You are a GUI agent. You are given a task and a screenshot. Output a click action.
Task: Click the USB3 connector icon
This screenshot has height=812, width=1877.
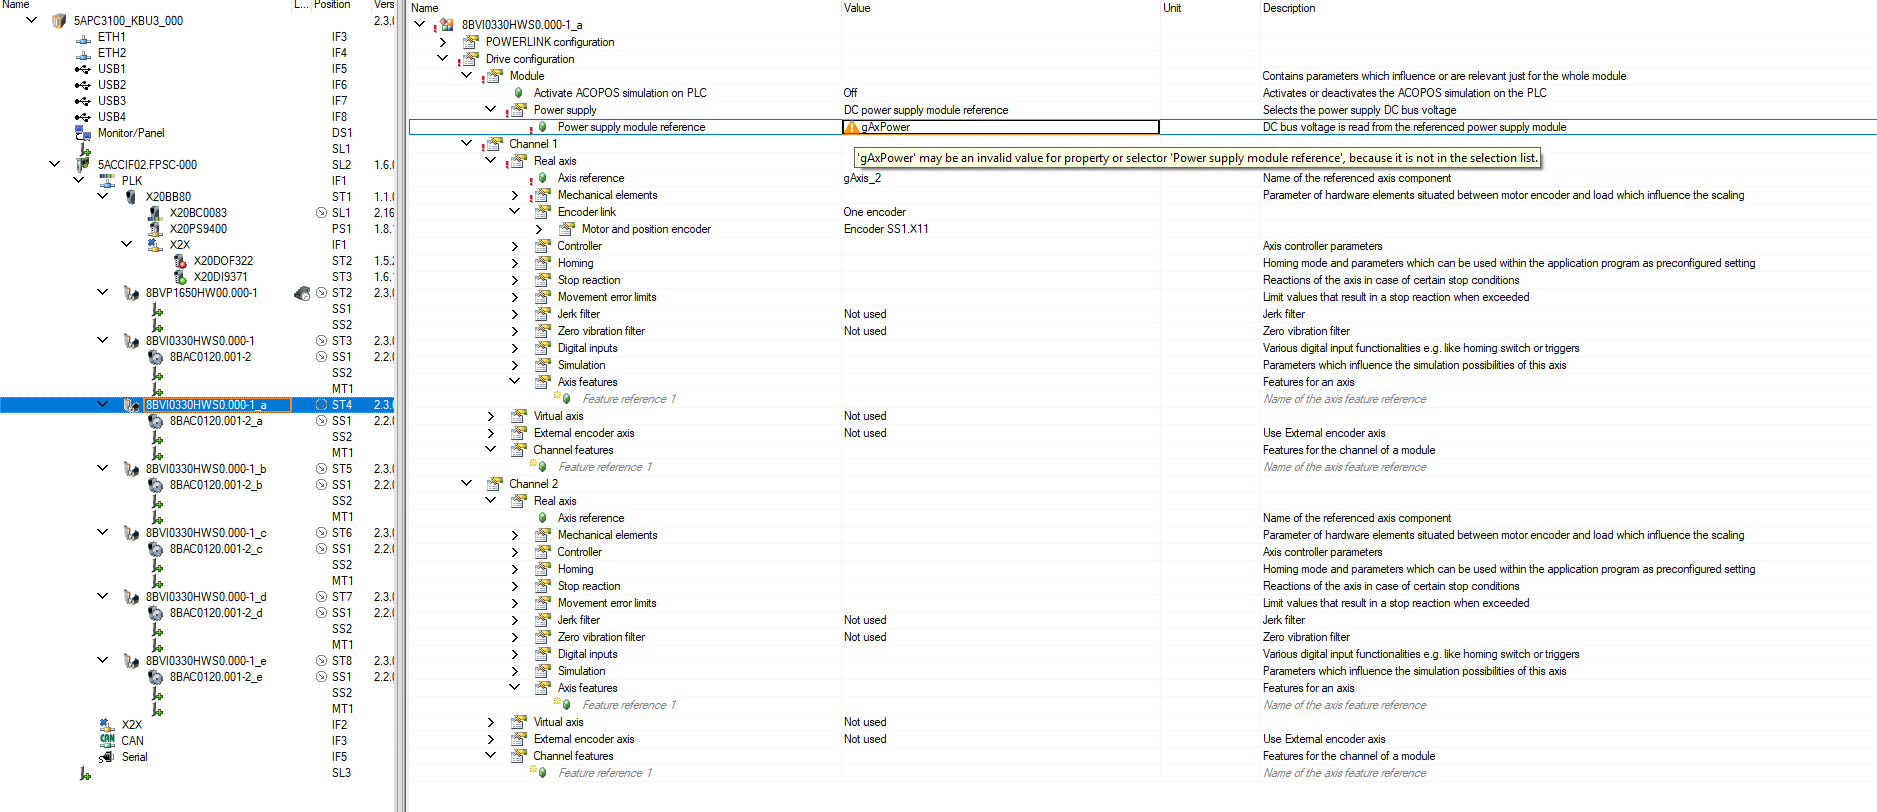pyautogui.click(x=83, y=102)
